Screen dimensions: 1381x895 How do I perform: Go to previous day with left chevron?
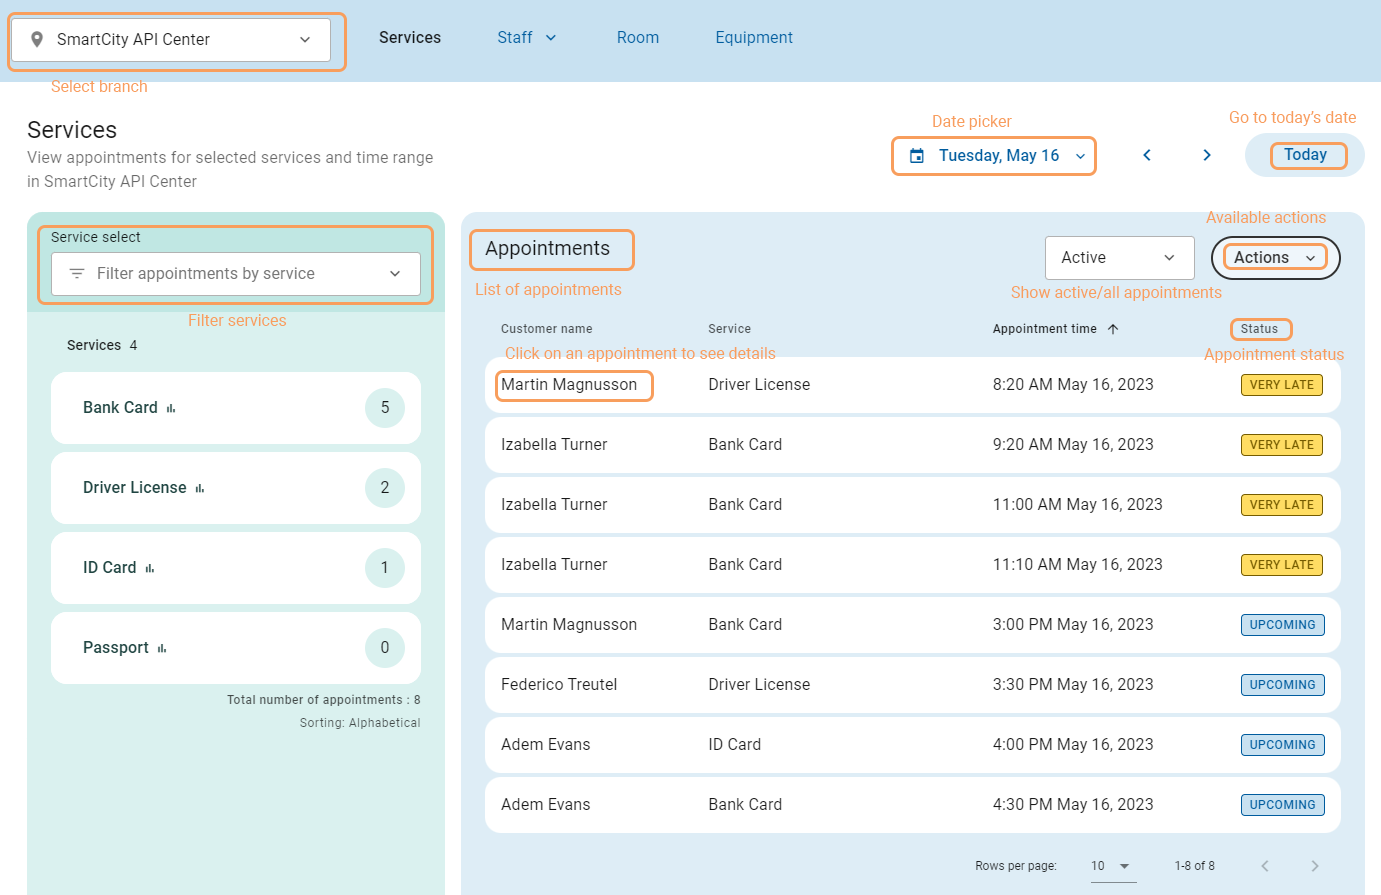point(1147,155)
